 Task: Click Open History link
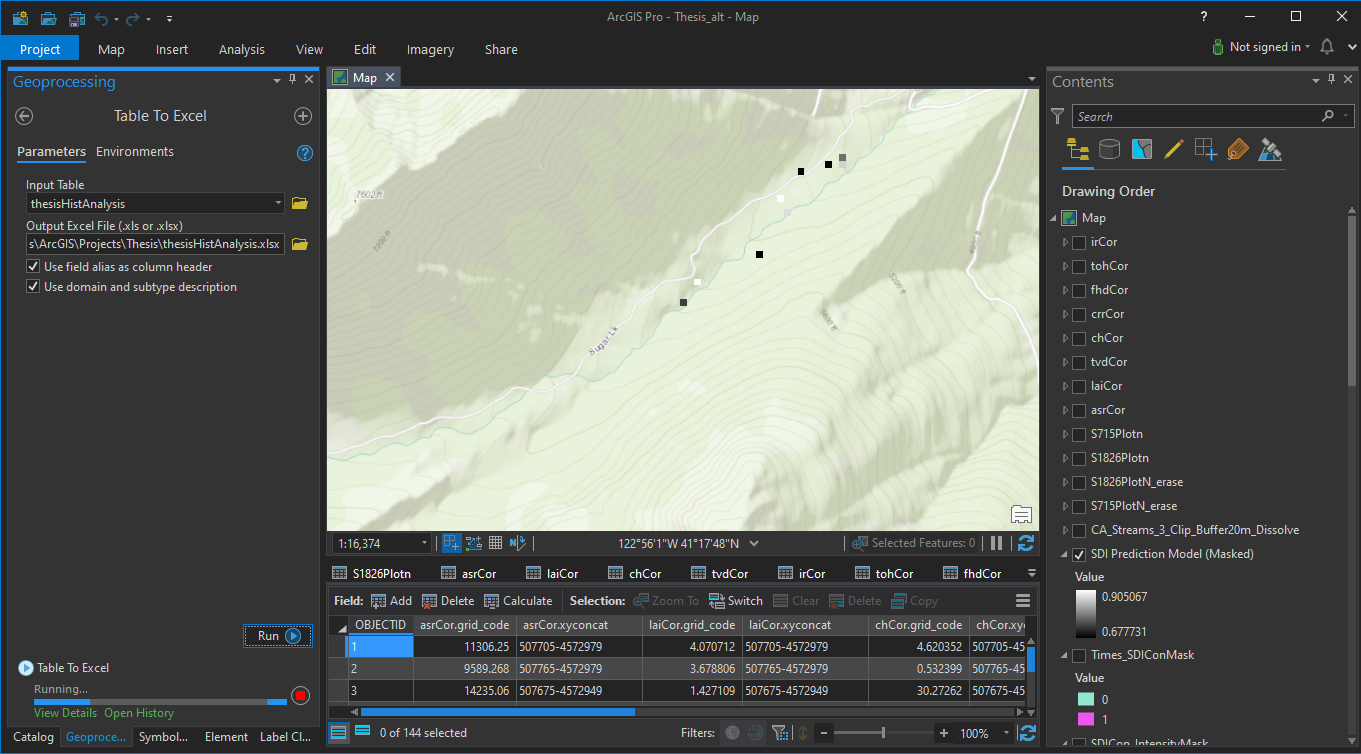click(x=139, y=713)
